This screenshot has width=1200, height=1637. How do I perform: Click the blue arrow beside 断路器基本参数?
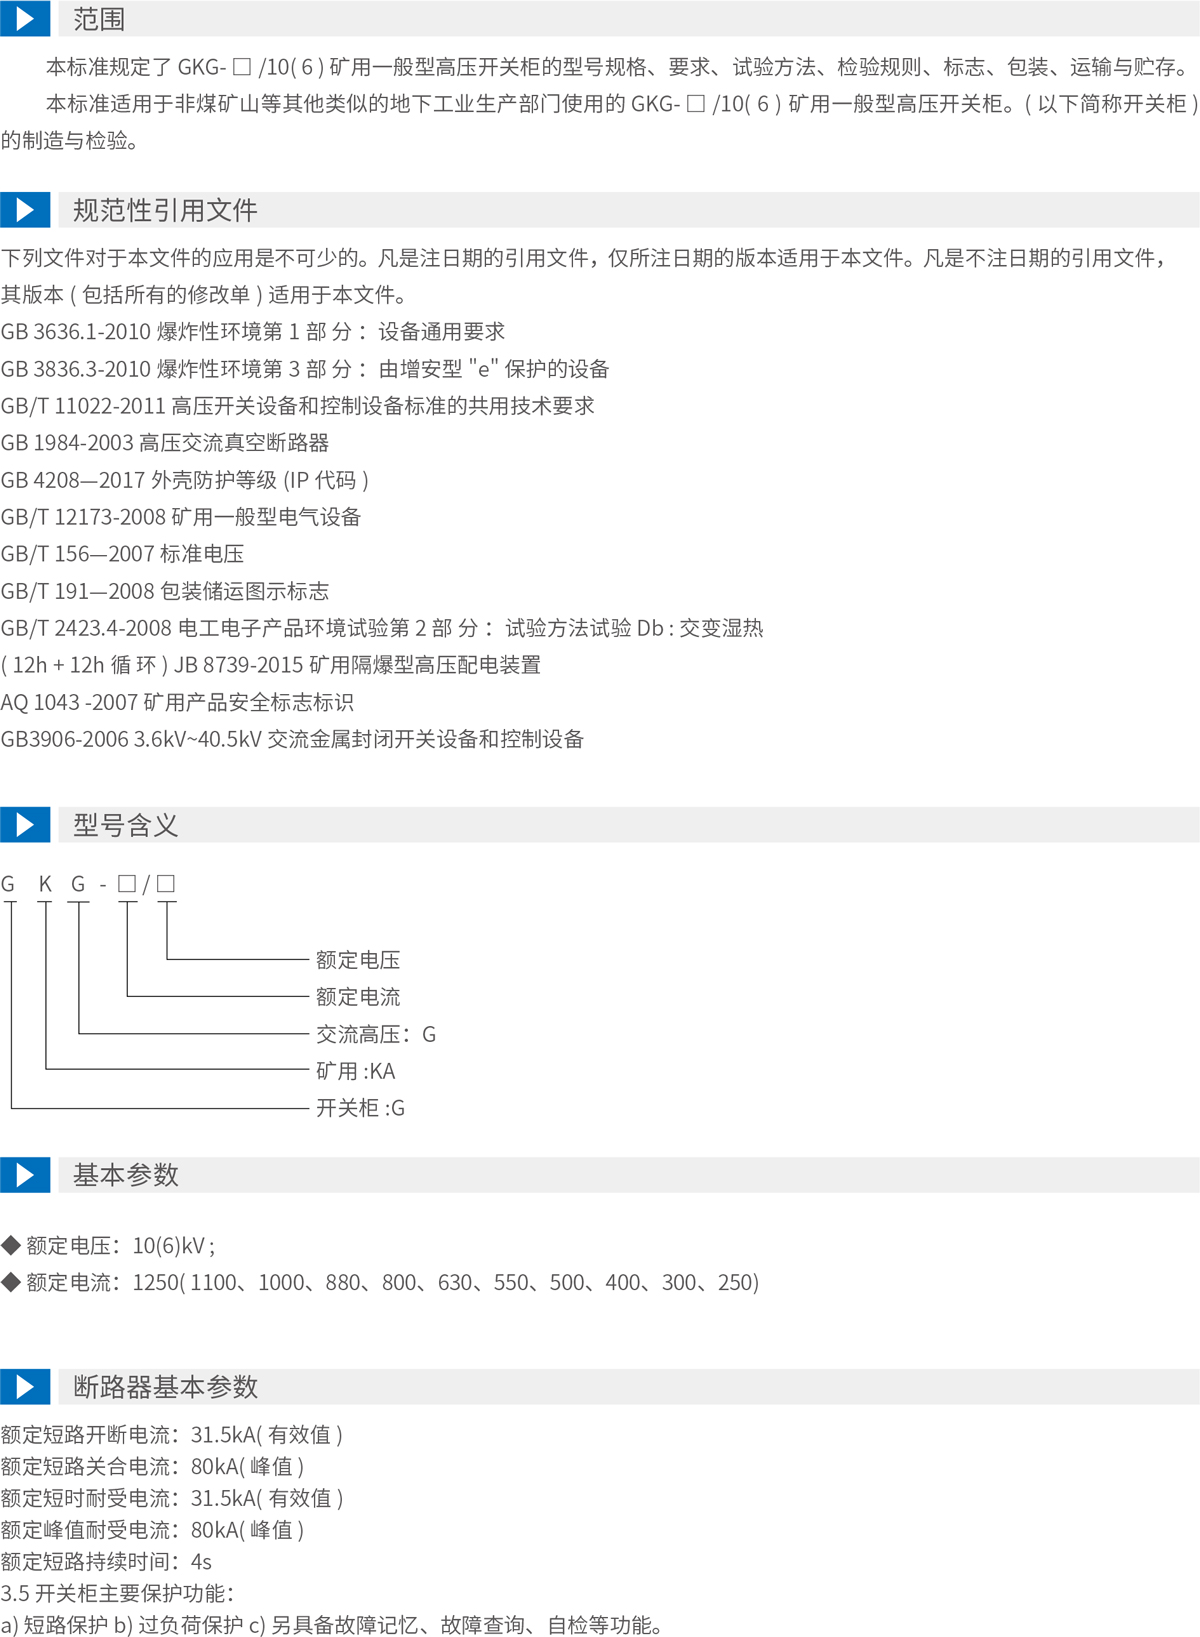25,1386
